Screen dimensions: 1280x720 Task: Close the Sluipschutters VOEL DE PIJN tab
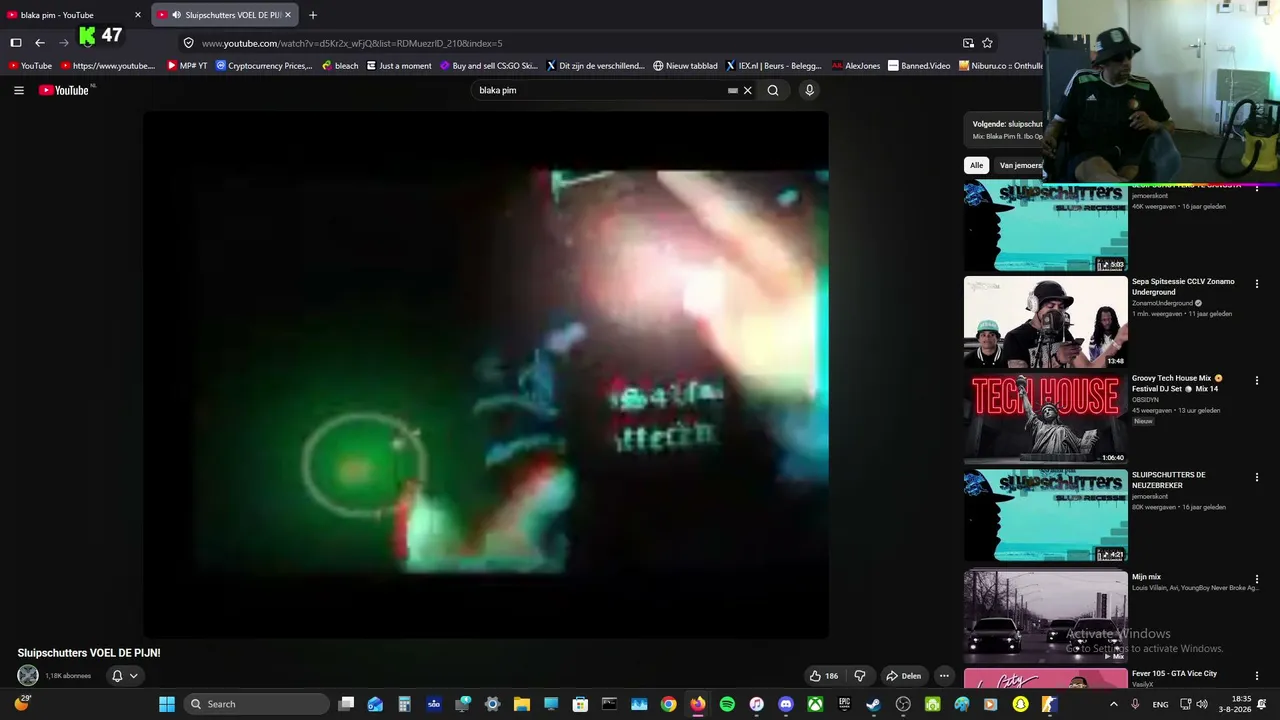288,15
